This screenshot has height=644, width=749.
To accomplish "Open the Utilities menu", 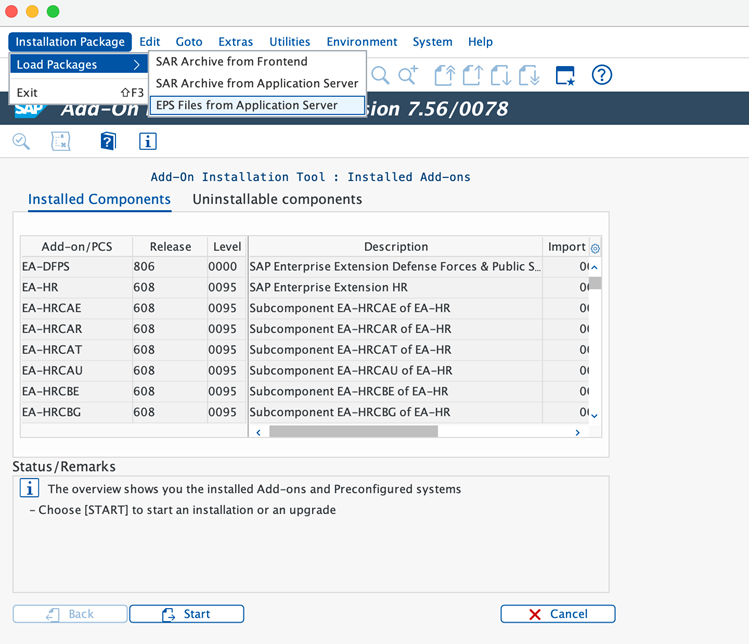I will click(x=289, y=42).
